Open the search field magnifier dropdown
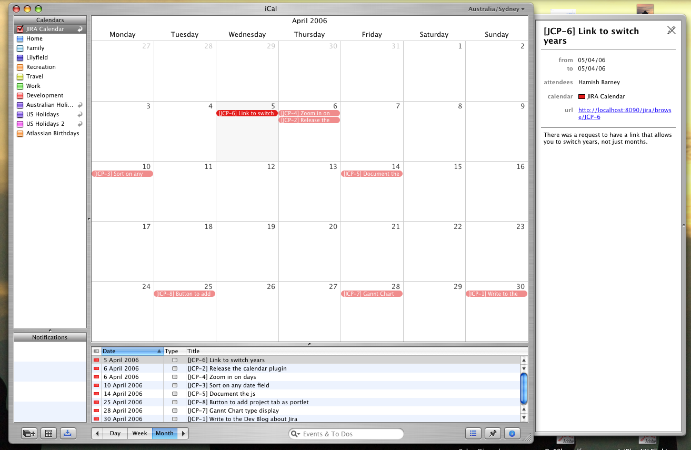691x450 pixels. [297, 434]
